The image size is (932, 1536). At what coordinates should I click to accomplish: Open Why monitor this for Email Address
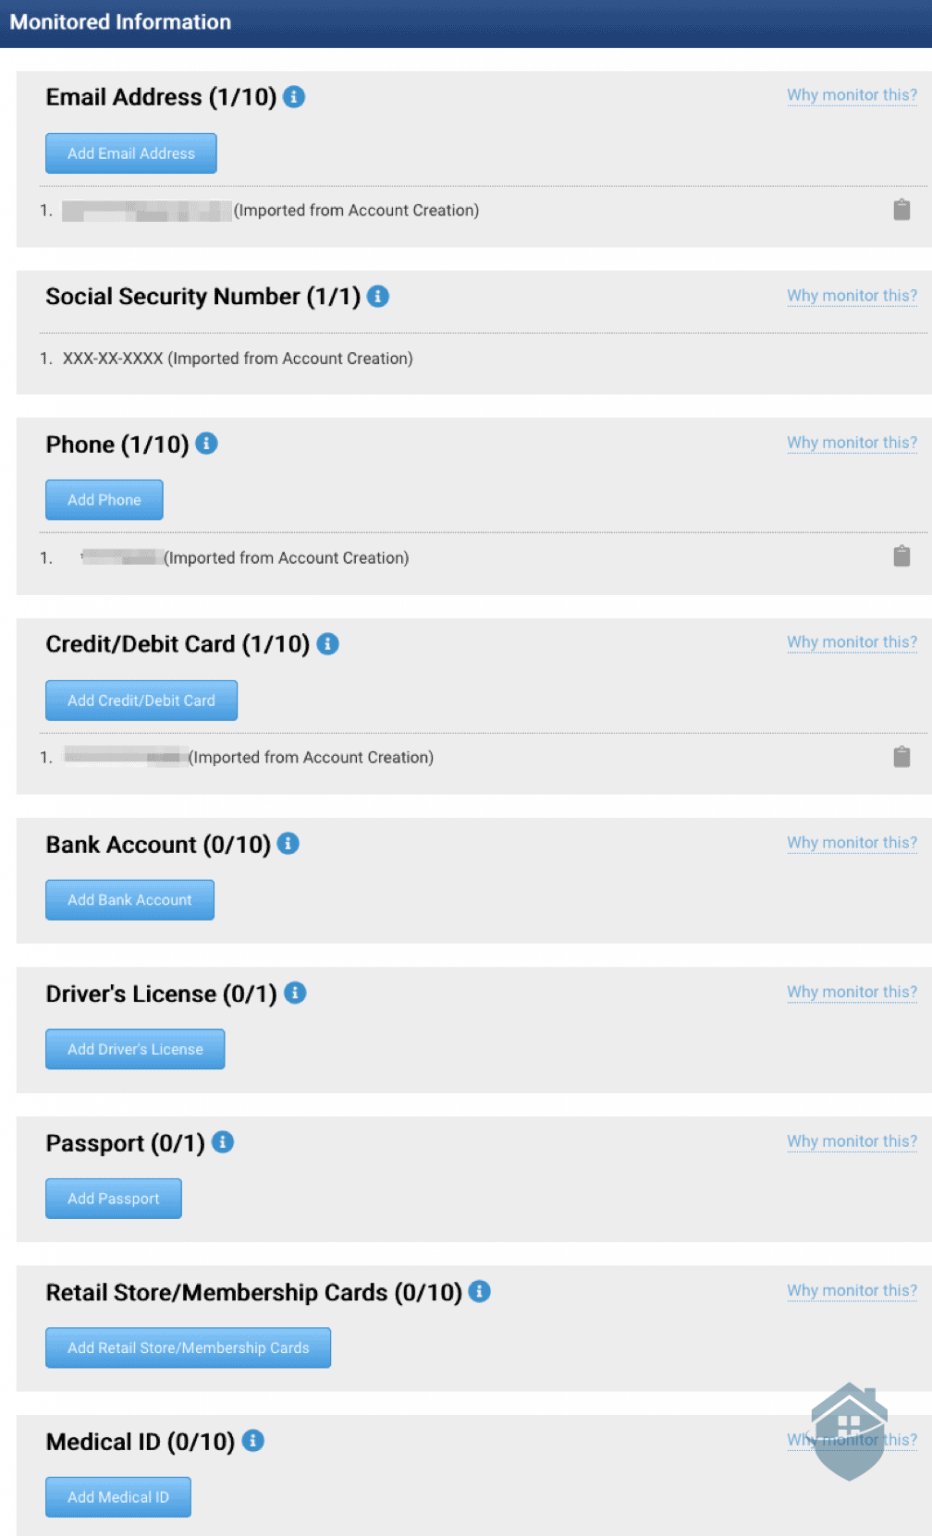[851, 94]
